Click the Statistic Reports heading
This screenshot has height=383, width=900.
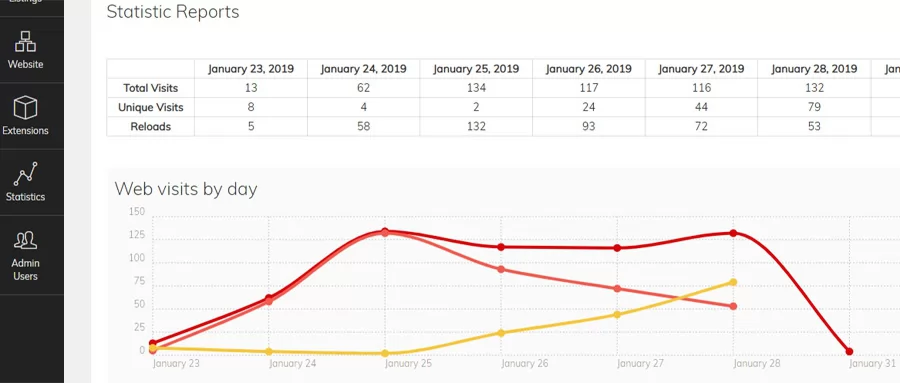coord(173,12)
